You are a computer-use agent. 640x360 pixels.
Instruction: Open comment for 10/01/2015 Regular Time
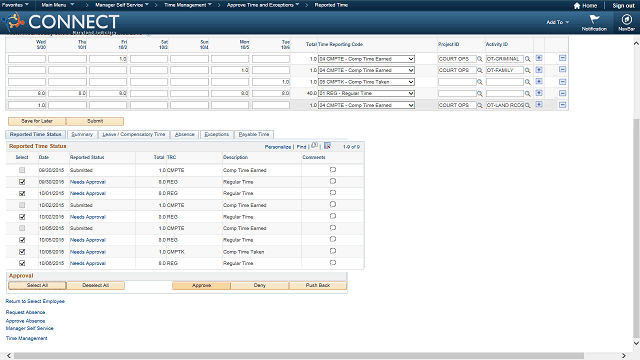tap(333, 193)
